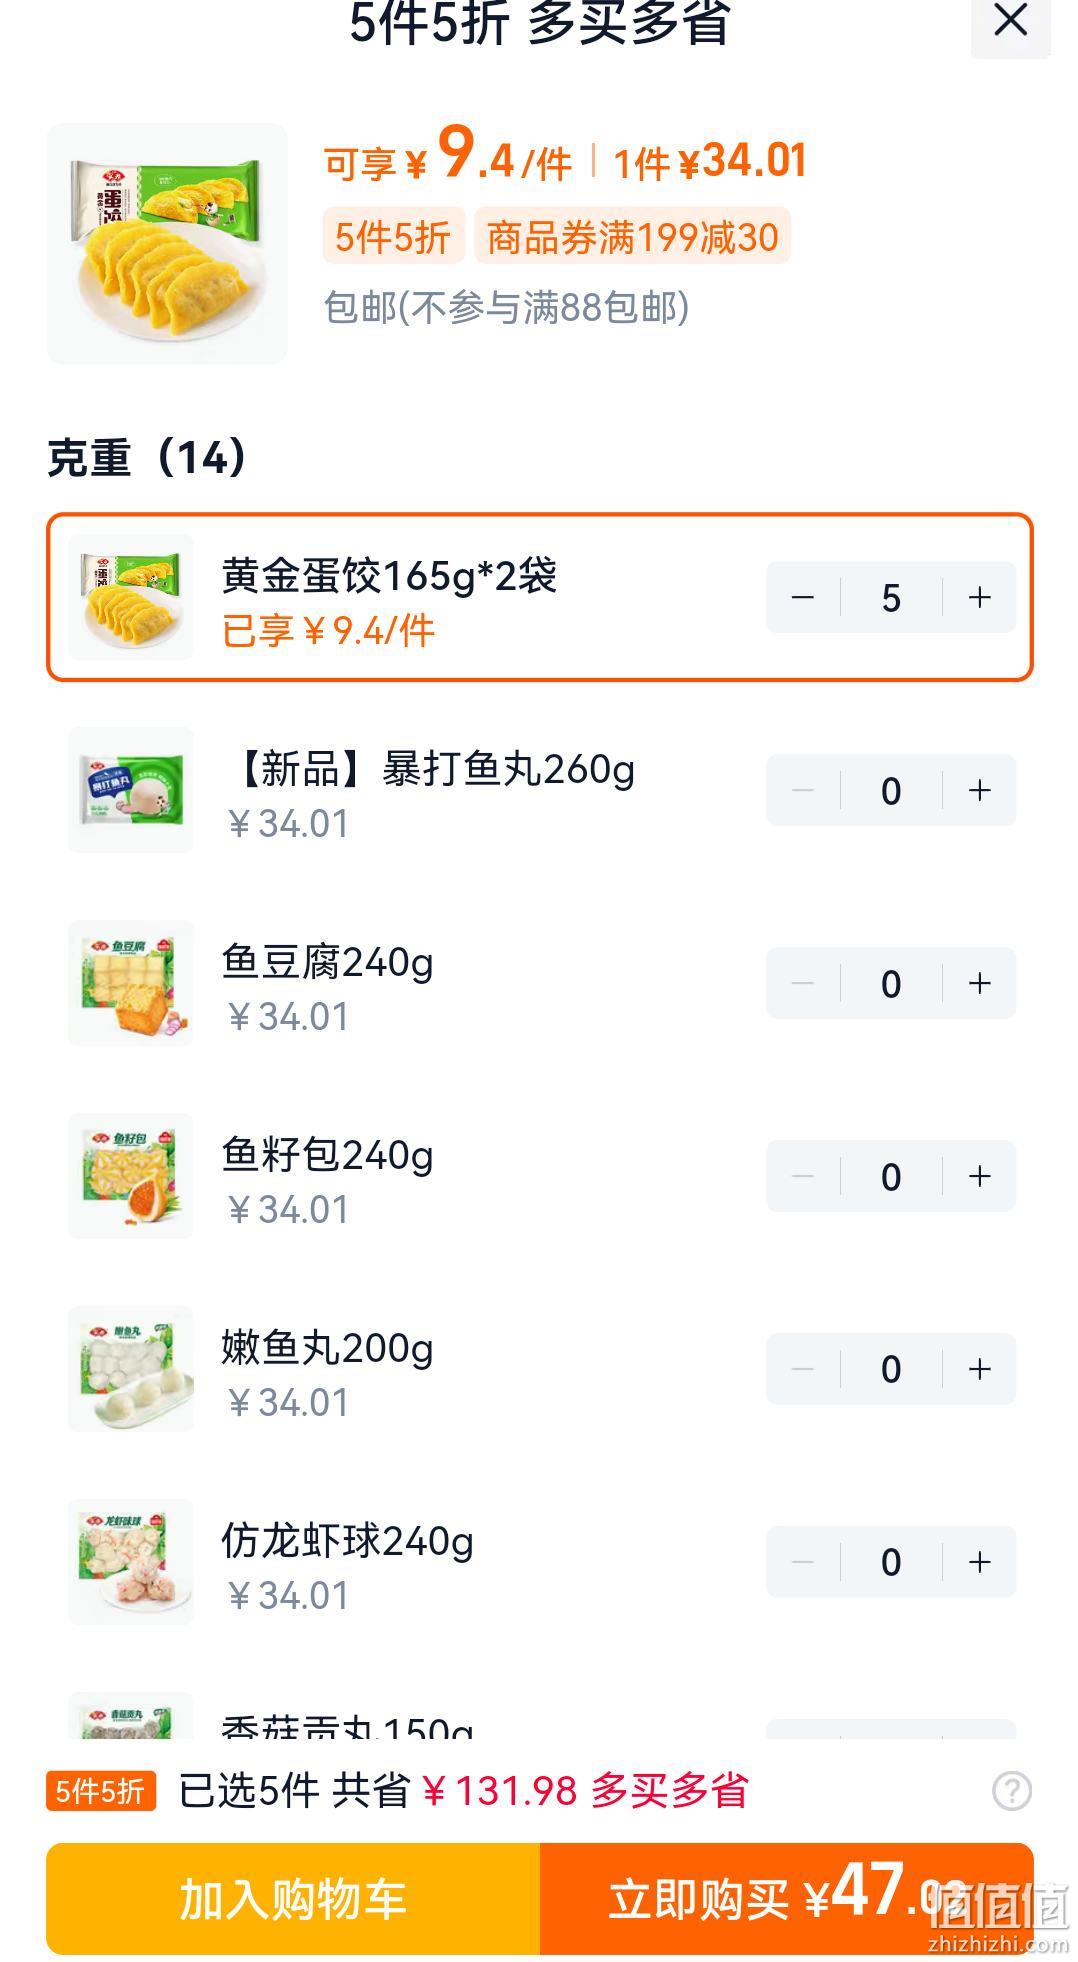1078x1962 pixels.
Task: Edit quantity field of 黄金蛋饺
Action: click(x=891, y=597)
